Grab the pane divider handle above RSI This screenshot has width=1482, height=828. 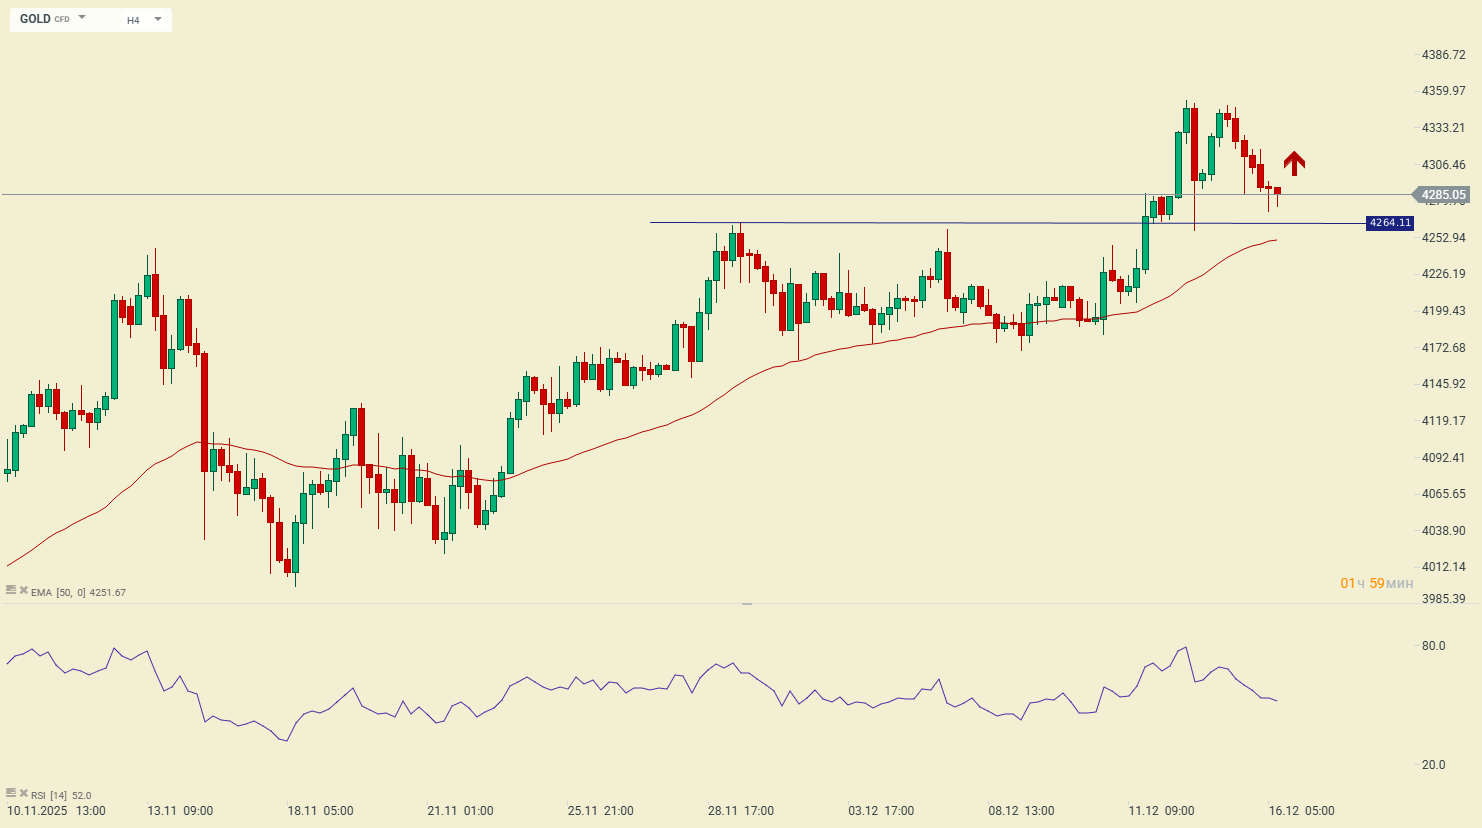[746, 604]
